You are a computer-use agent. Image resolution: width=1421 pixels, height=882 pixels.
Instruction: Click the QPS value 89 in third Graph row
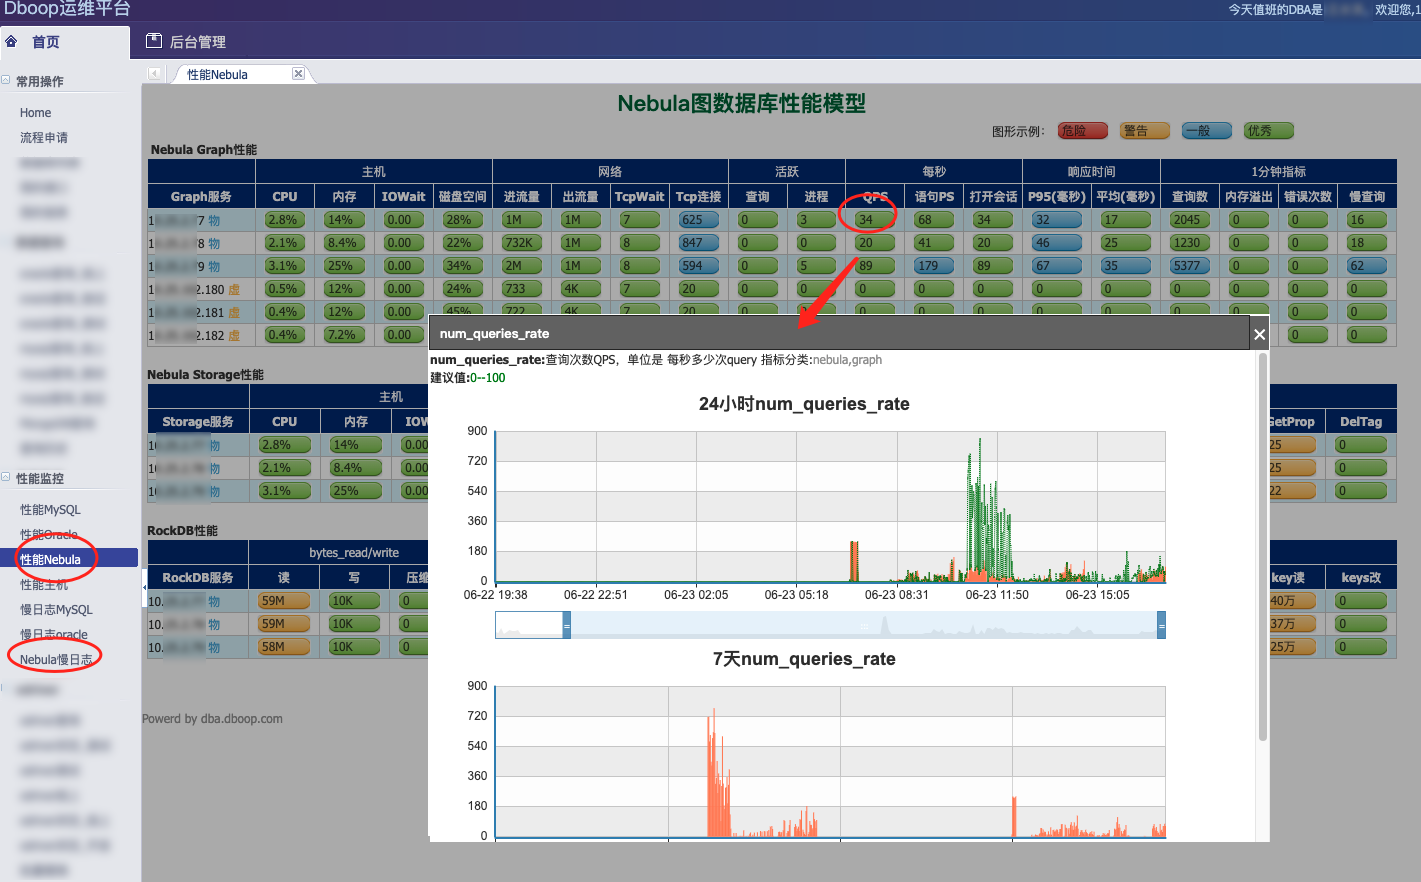[875, 266]
